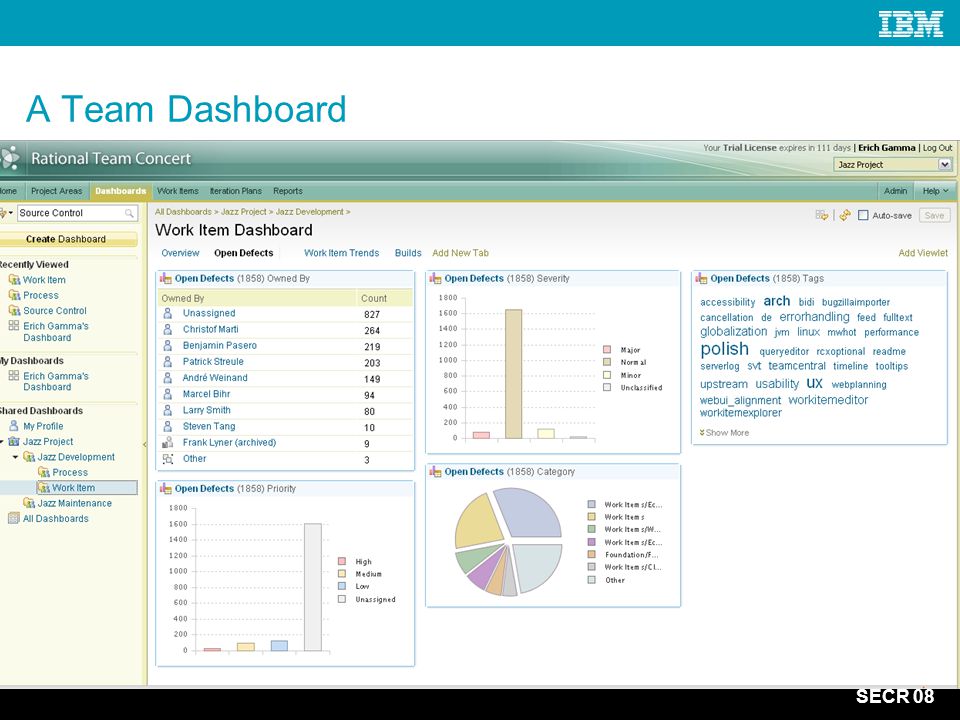This screenshot has width=960, height=720.
Task: Open the Reports menu
Action: click(288, 191)
